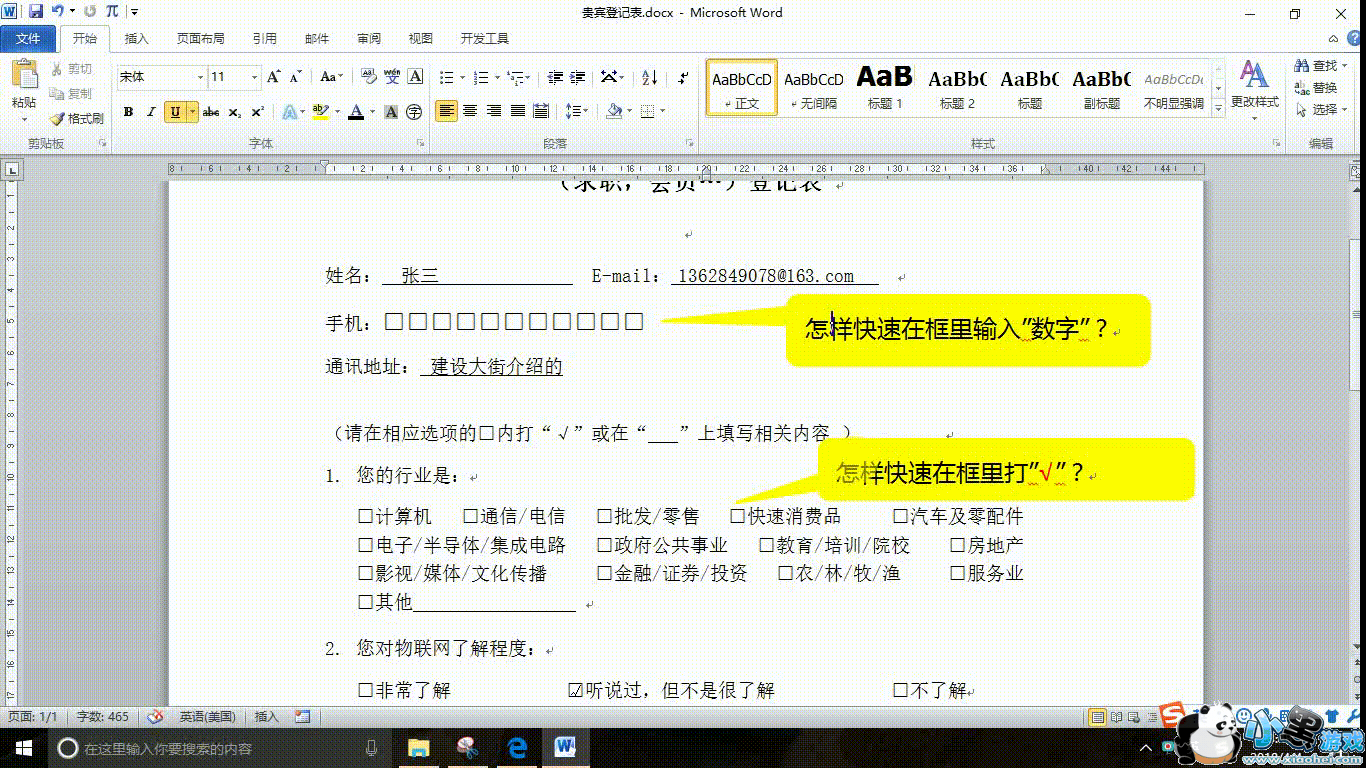This screenshot has width=1366, height=768.
Task: Switch to the 插入 (Insert) tab
Action: [136, 38]
